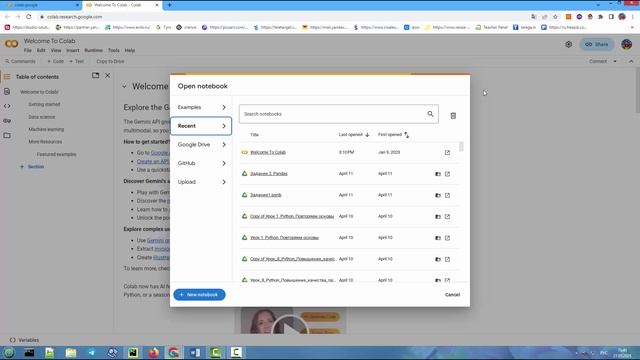This screenshot has height=360, width=640.
Task: Open the View menu
Action: coord(56,51)
